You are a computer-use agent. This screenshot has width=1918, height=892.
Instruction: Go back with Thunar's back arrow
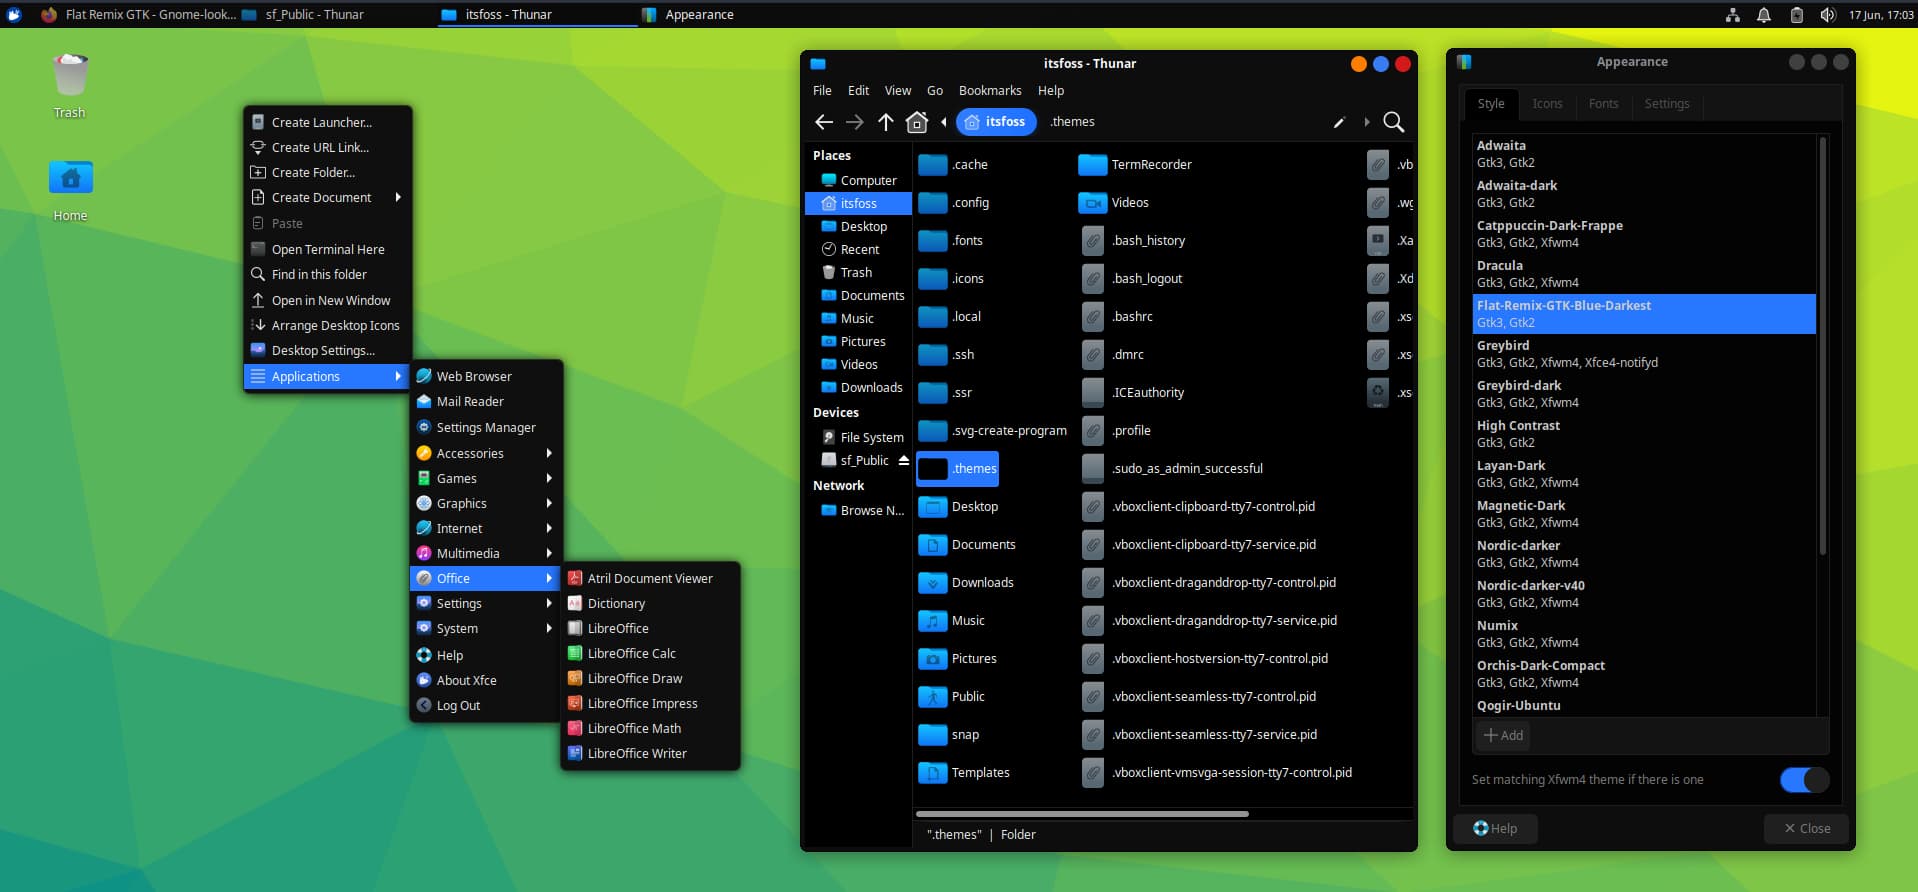pyautogui.click(x=824, y=122)
